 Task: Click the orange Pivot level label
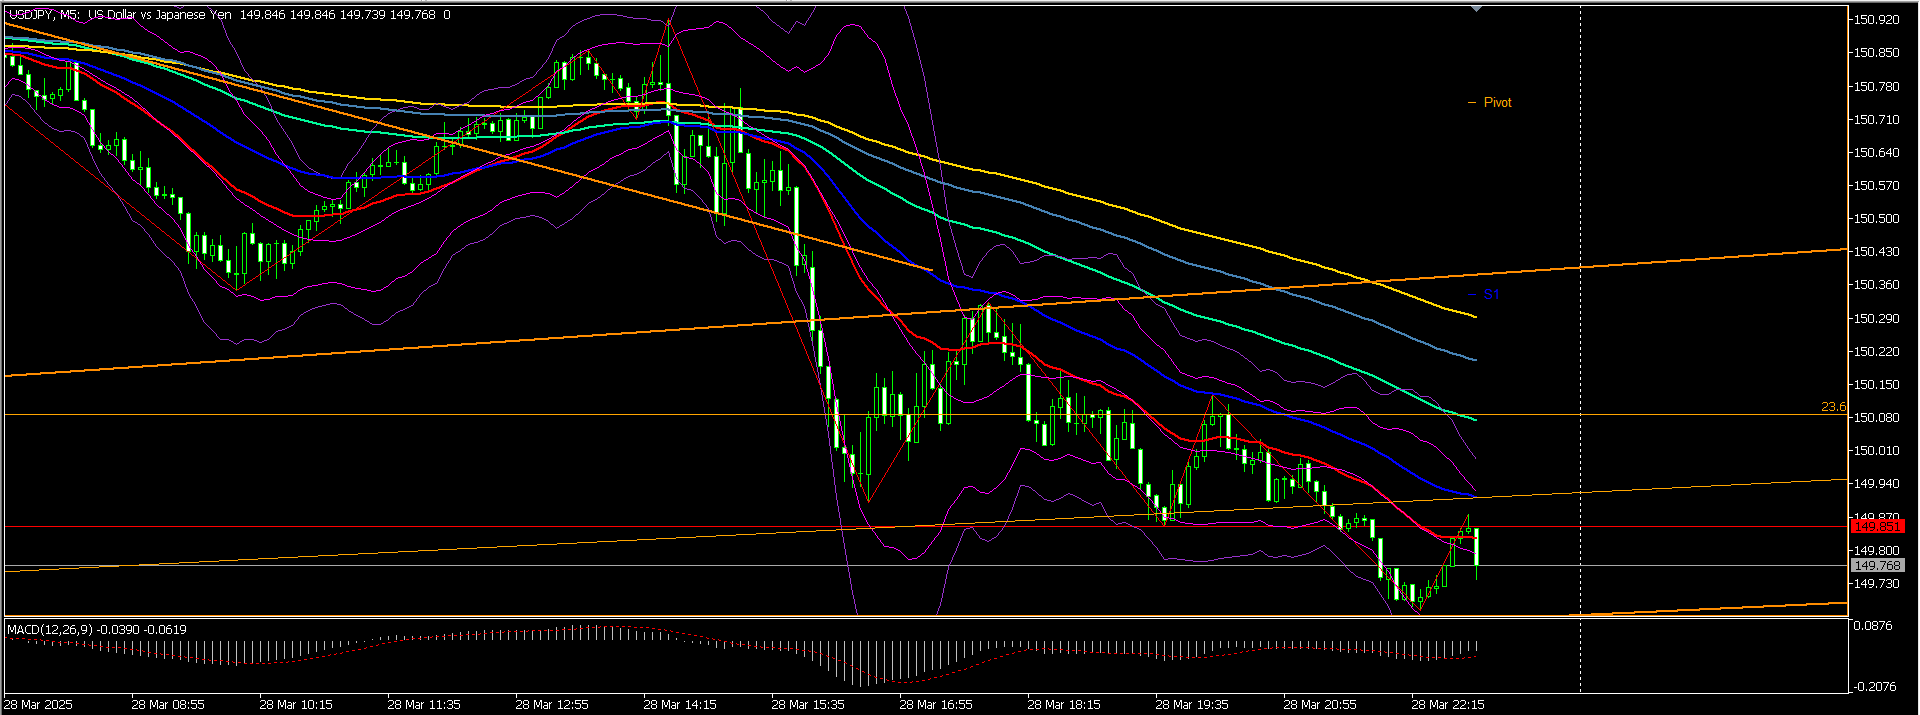click(x=1497, y=103)
